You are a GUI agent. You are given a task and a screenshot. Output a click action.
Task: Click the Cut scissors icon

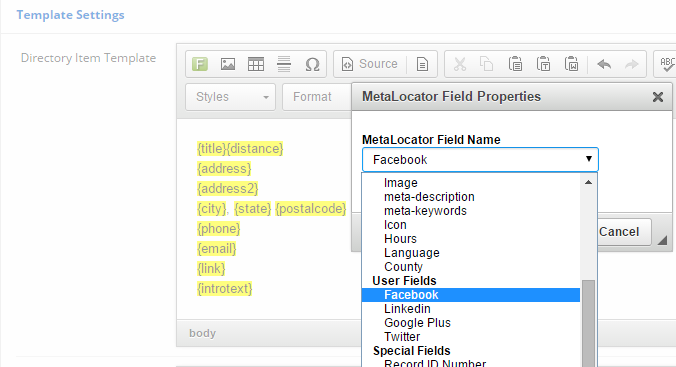460,64
